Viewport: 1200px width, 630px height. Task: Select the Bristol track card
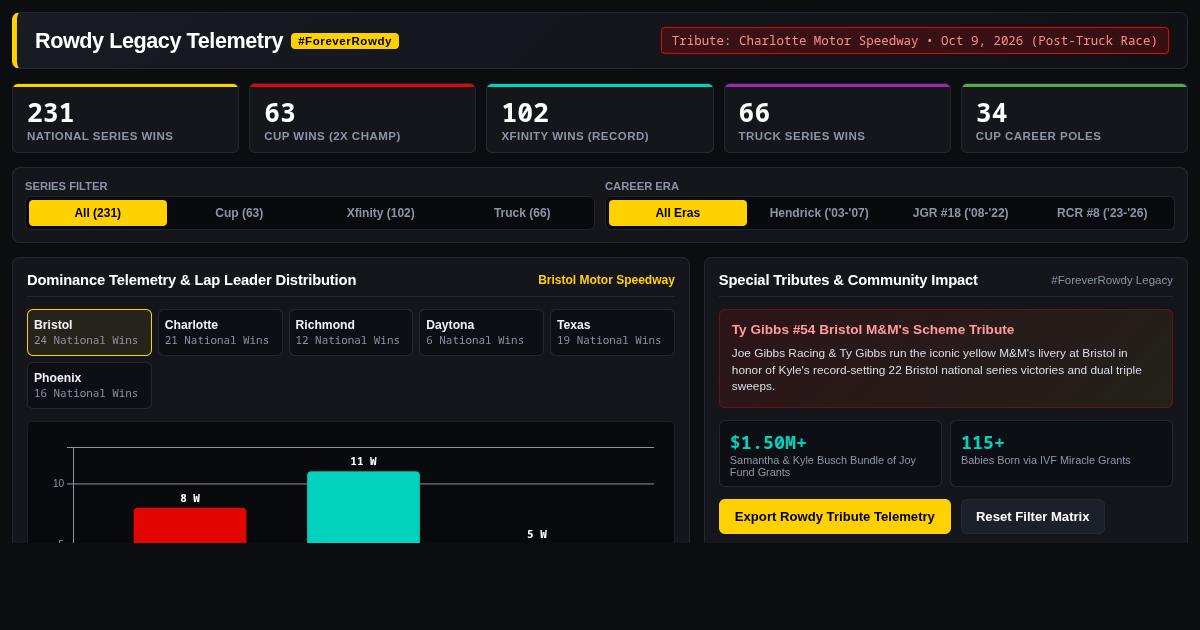[x=89, y=332]
